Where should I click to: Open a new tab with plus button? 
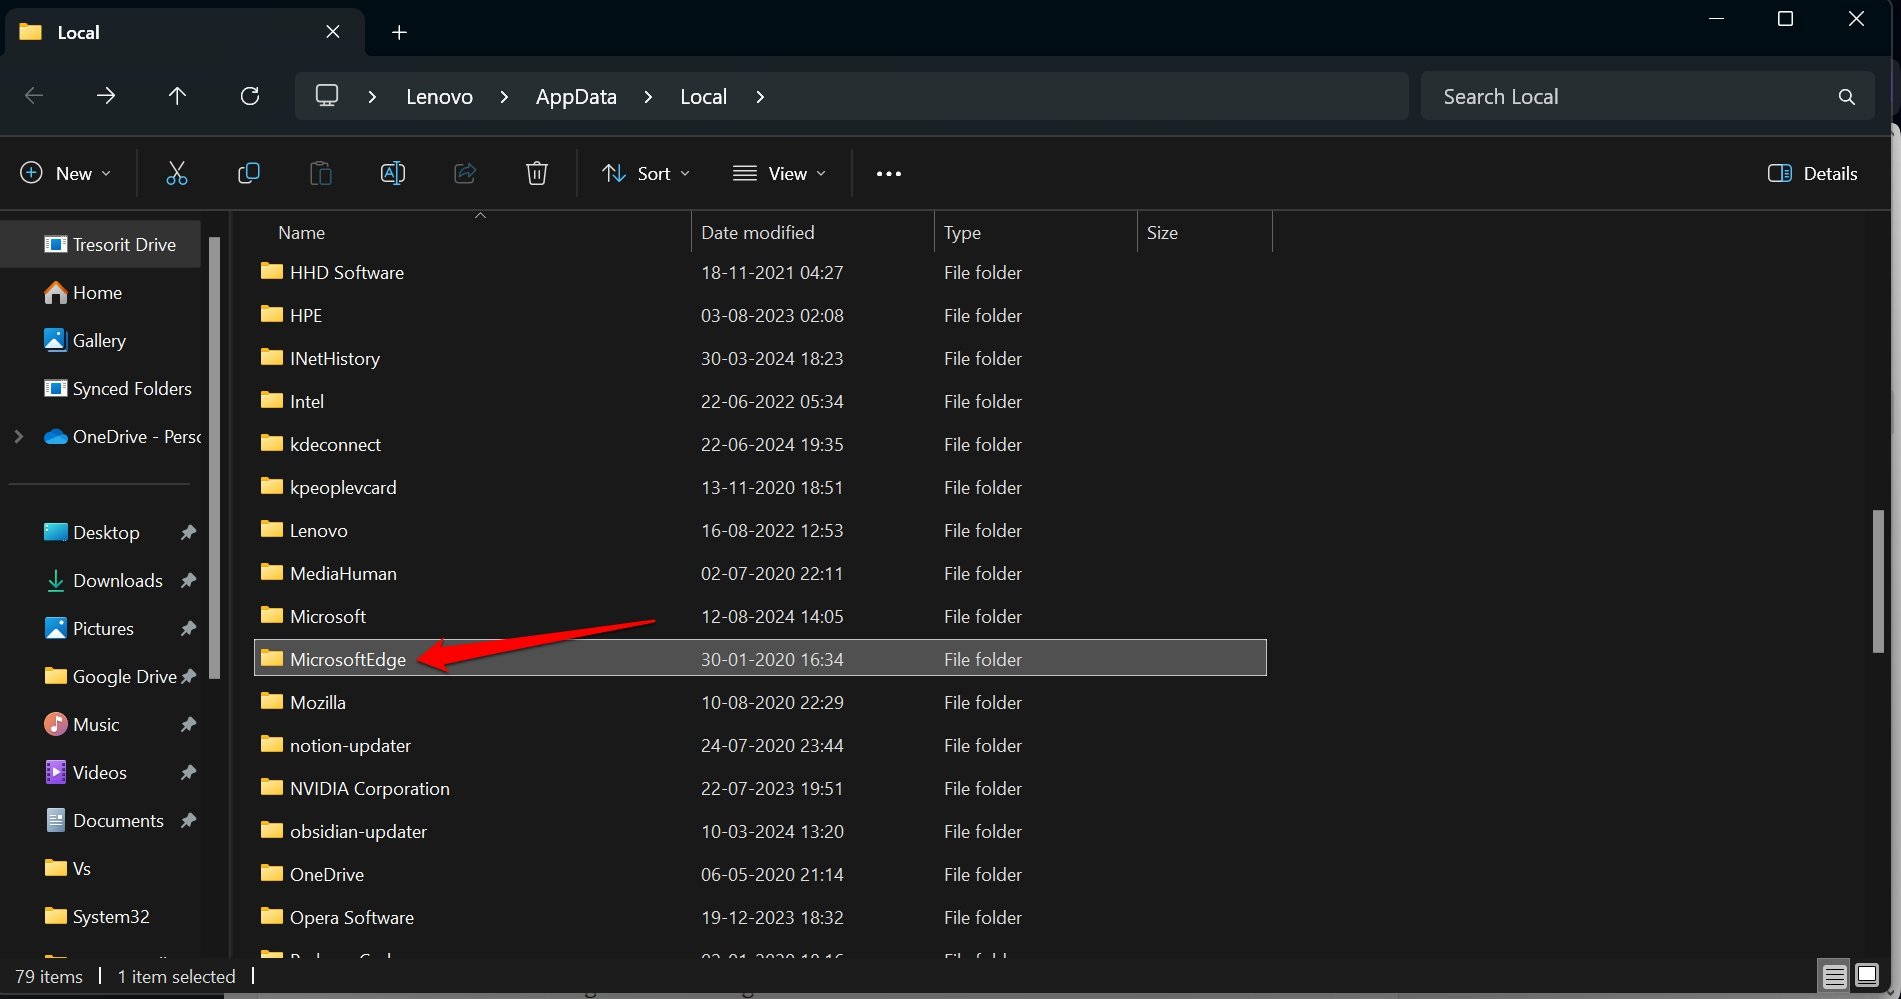(x=399, y=32)
